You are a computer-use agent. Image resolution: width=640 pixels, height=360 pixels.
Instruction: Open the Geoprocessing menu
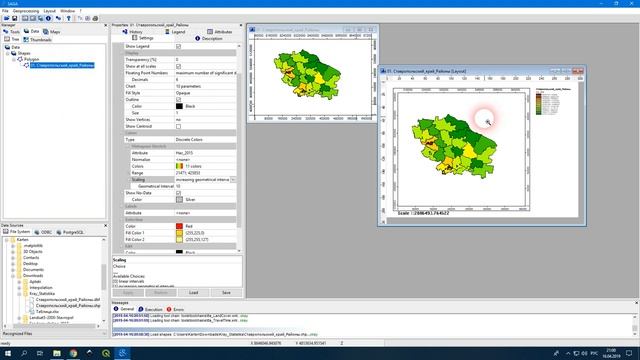[26, 11]
